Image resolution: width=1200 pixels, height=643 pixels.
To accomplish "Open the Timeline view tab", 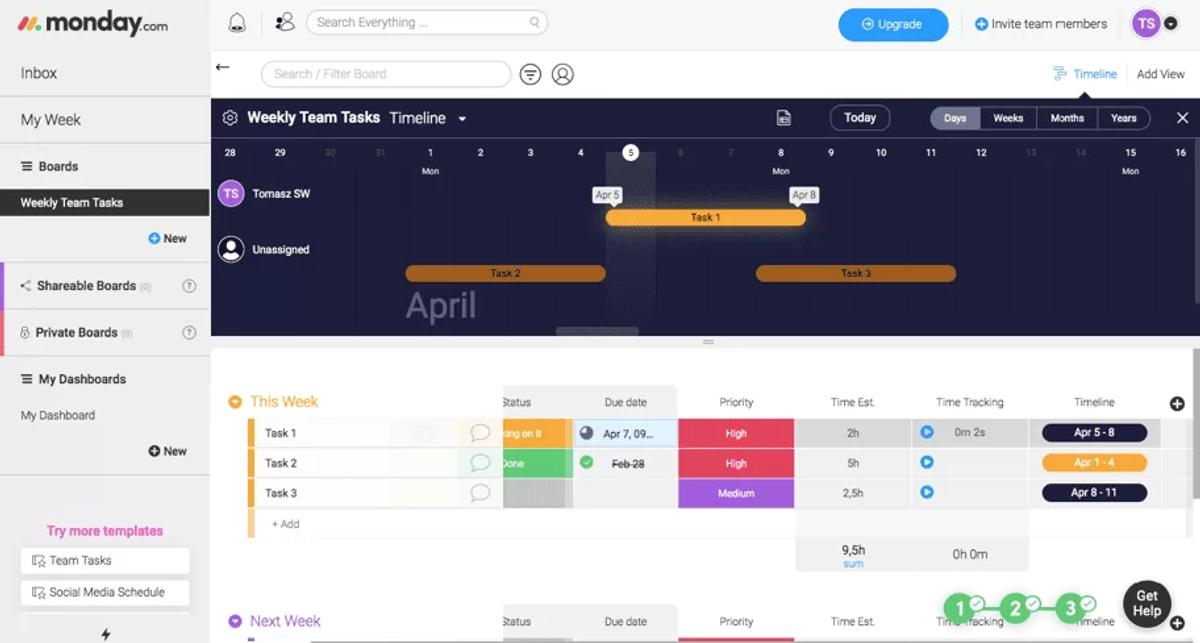I will coord(1085,74).
